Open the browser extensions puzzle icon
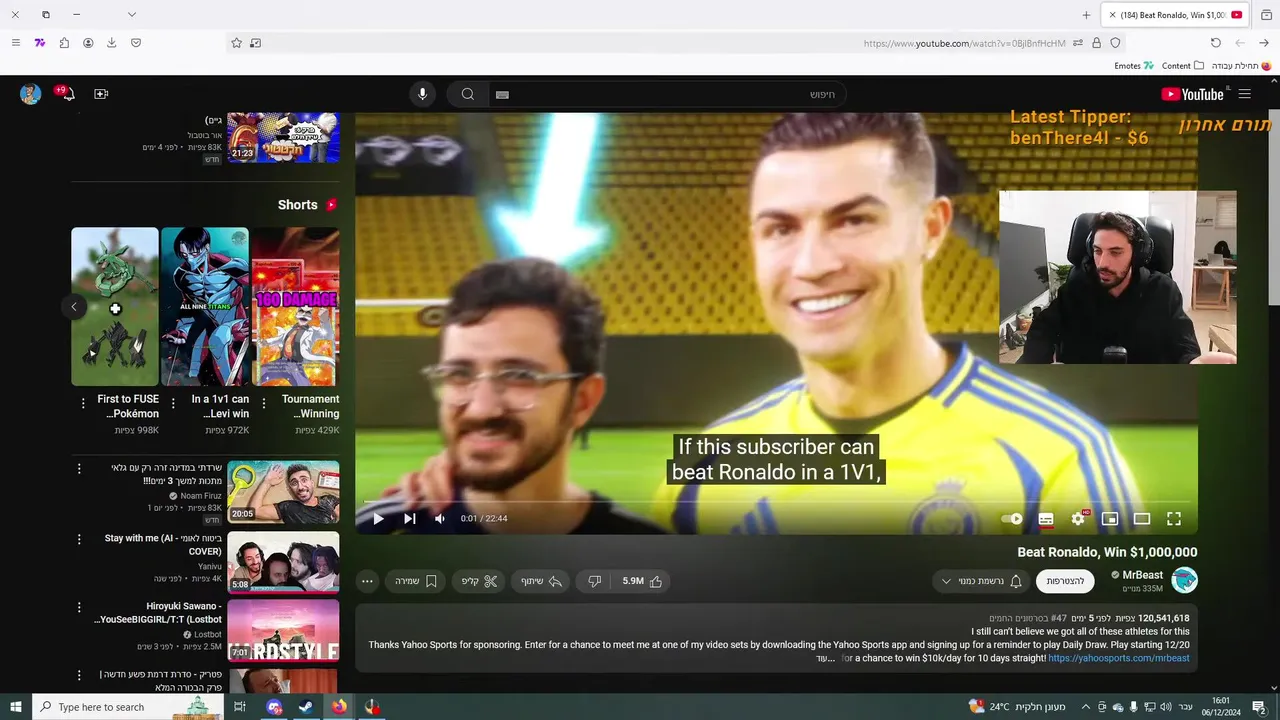Screen dimensions: 1280x720 (x=64, y=43)
